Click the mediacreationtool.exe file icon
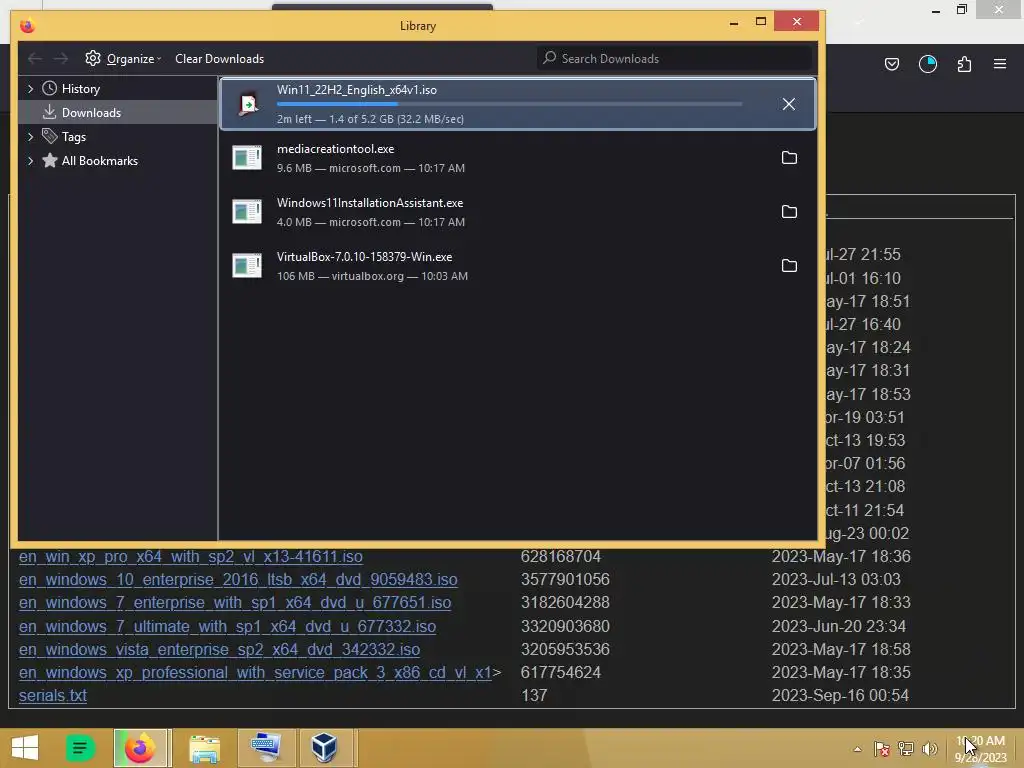Image resolution: width=1024 pixels, height=768 pixels. 247,157
